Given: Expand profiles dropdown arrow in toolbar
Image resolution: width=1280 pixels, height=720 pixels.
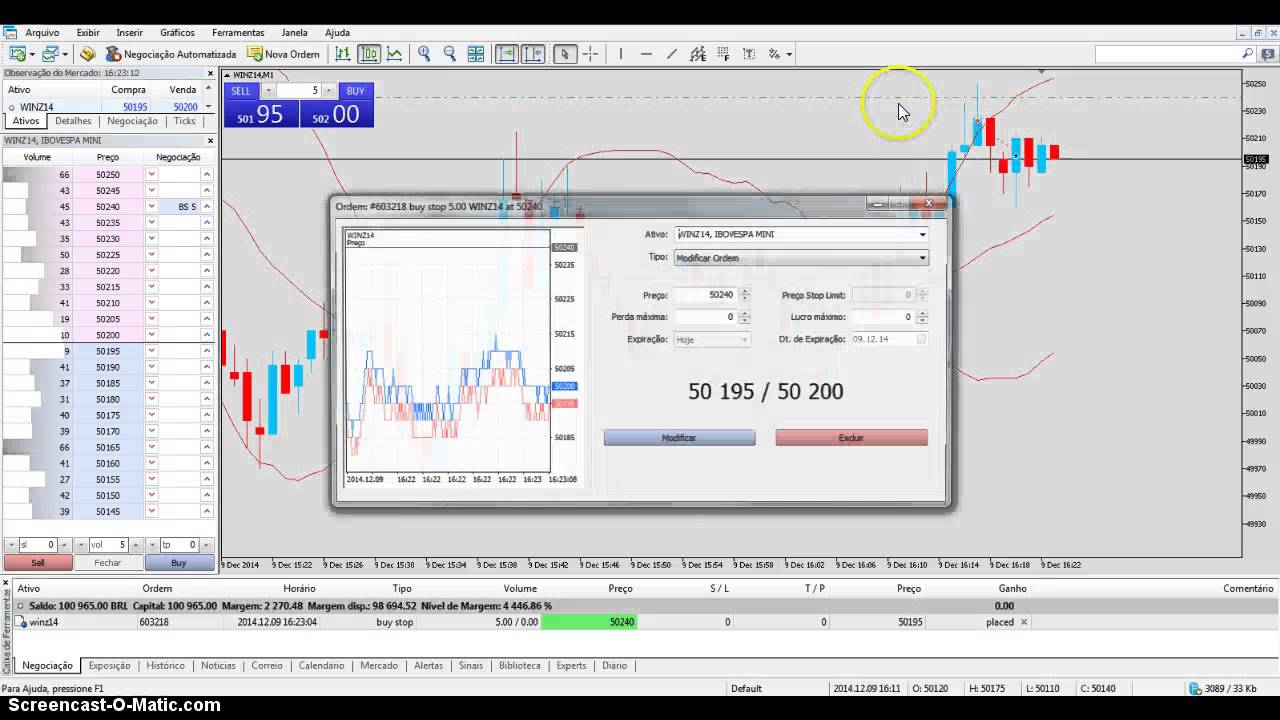Looking at the screenshot, I should pos(66,54).
